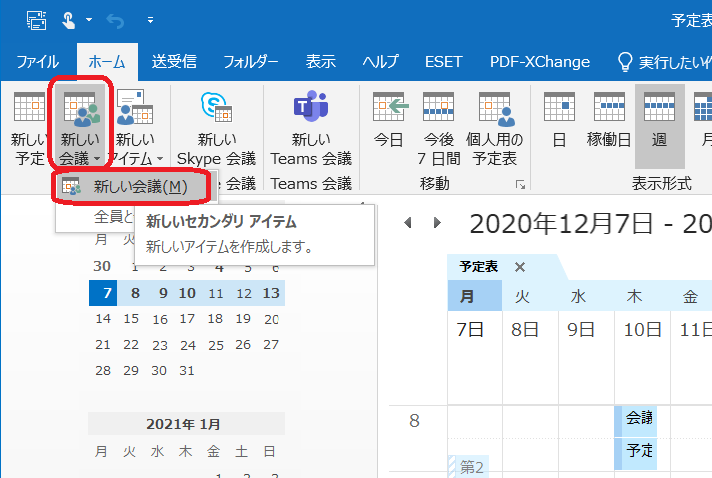Create a New Skype Meeting (新しいSkype会議)
The width and height of the screenshot is (712, 478).
click(216, 128)
